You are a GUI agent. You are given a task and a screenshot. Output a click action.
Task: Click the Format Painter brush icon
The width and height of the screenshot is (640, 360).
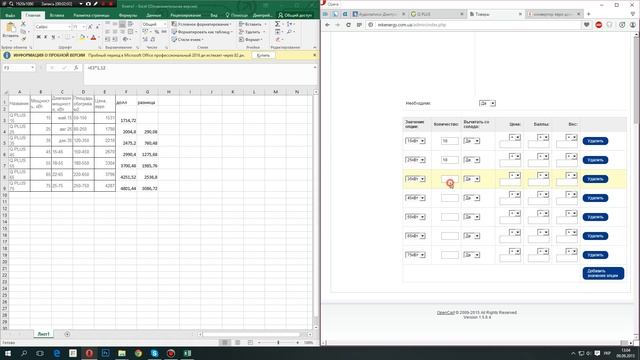pyautogui.click(x=23, y=39)
